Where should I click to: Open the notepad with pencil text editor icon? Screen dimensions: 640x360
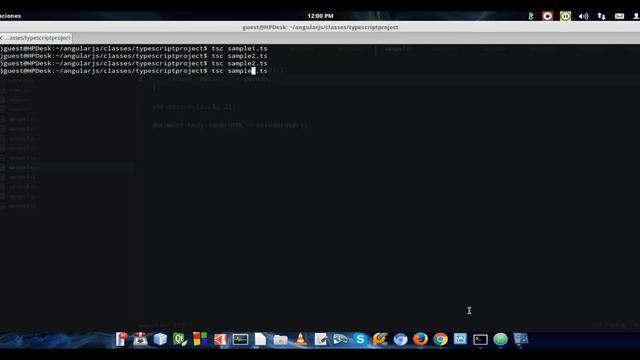click(x=320, y=340)
